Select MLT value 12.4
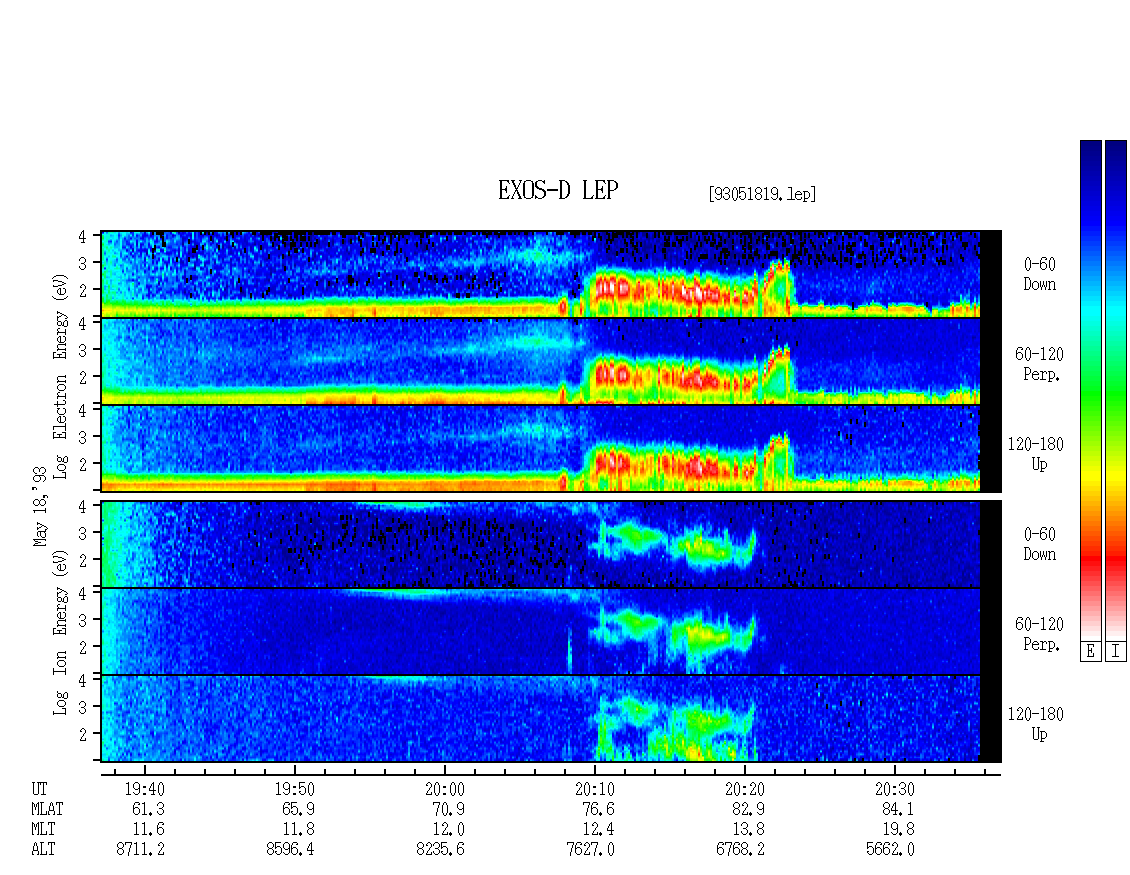The image size is (1130, 875). 598,830
